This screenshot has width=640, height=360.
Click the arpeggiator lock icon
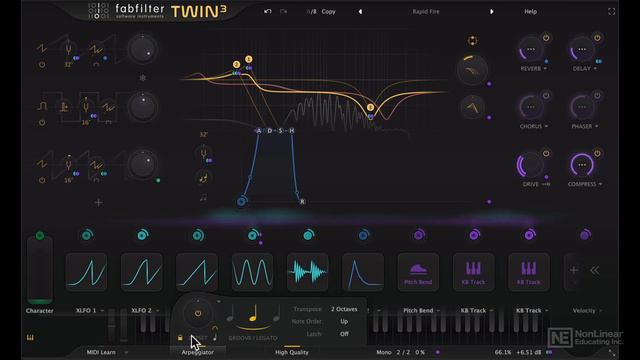[180, 338]
